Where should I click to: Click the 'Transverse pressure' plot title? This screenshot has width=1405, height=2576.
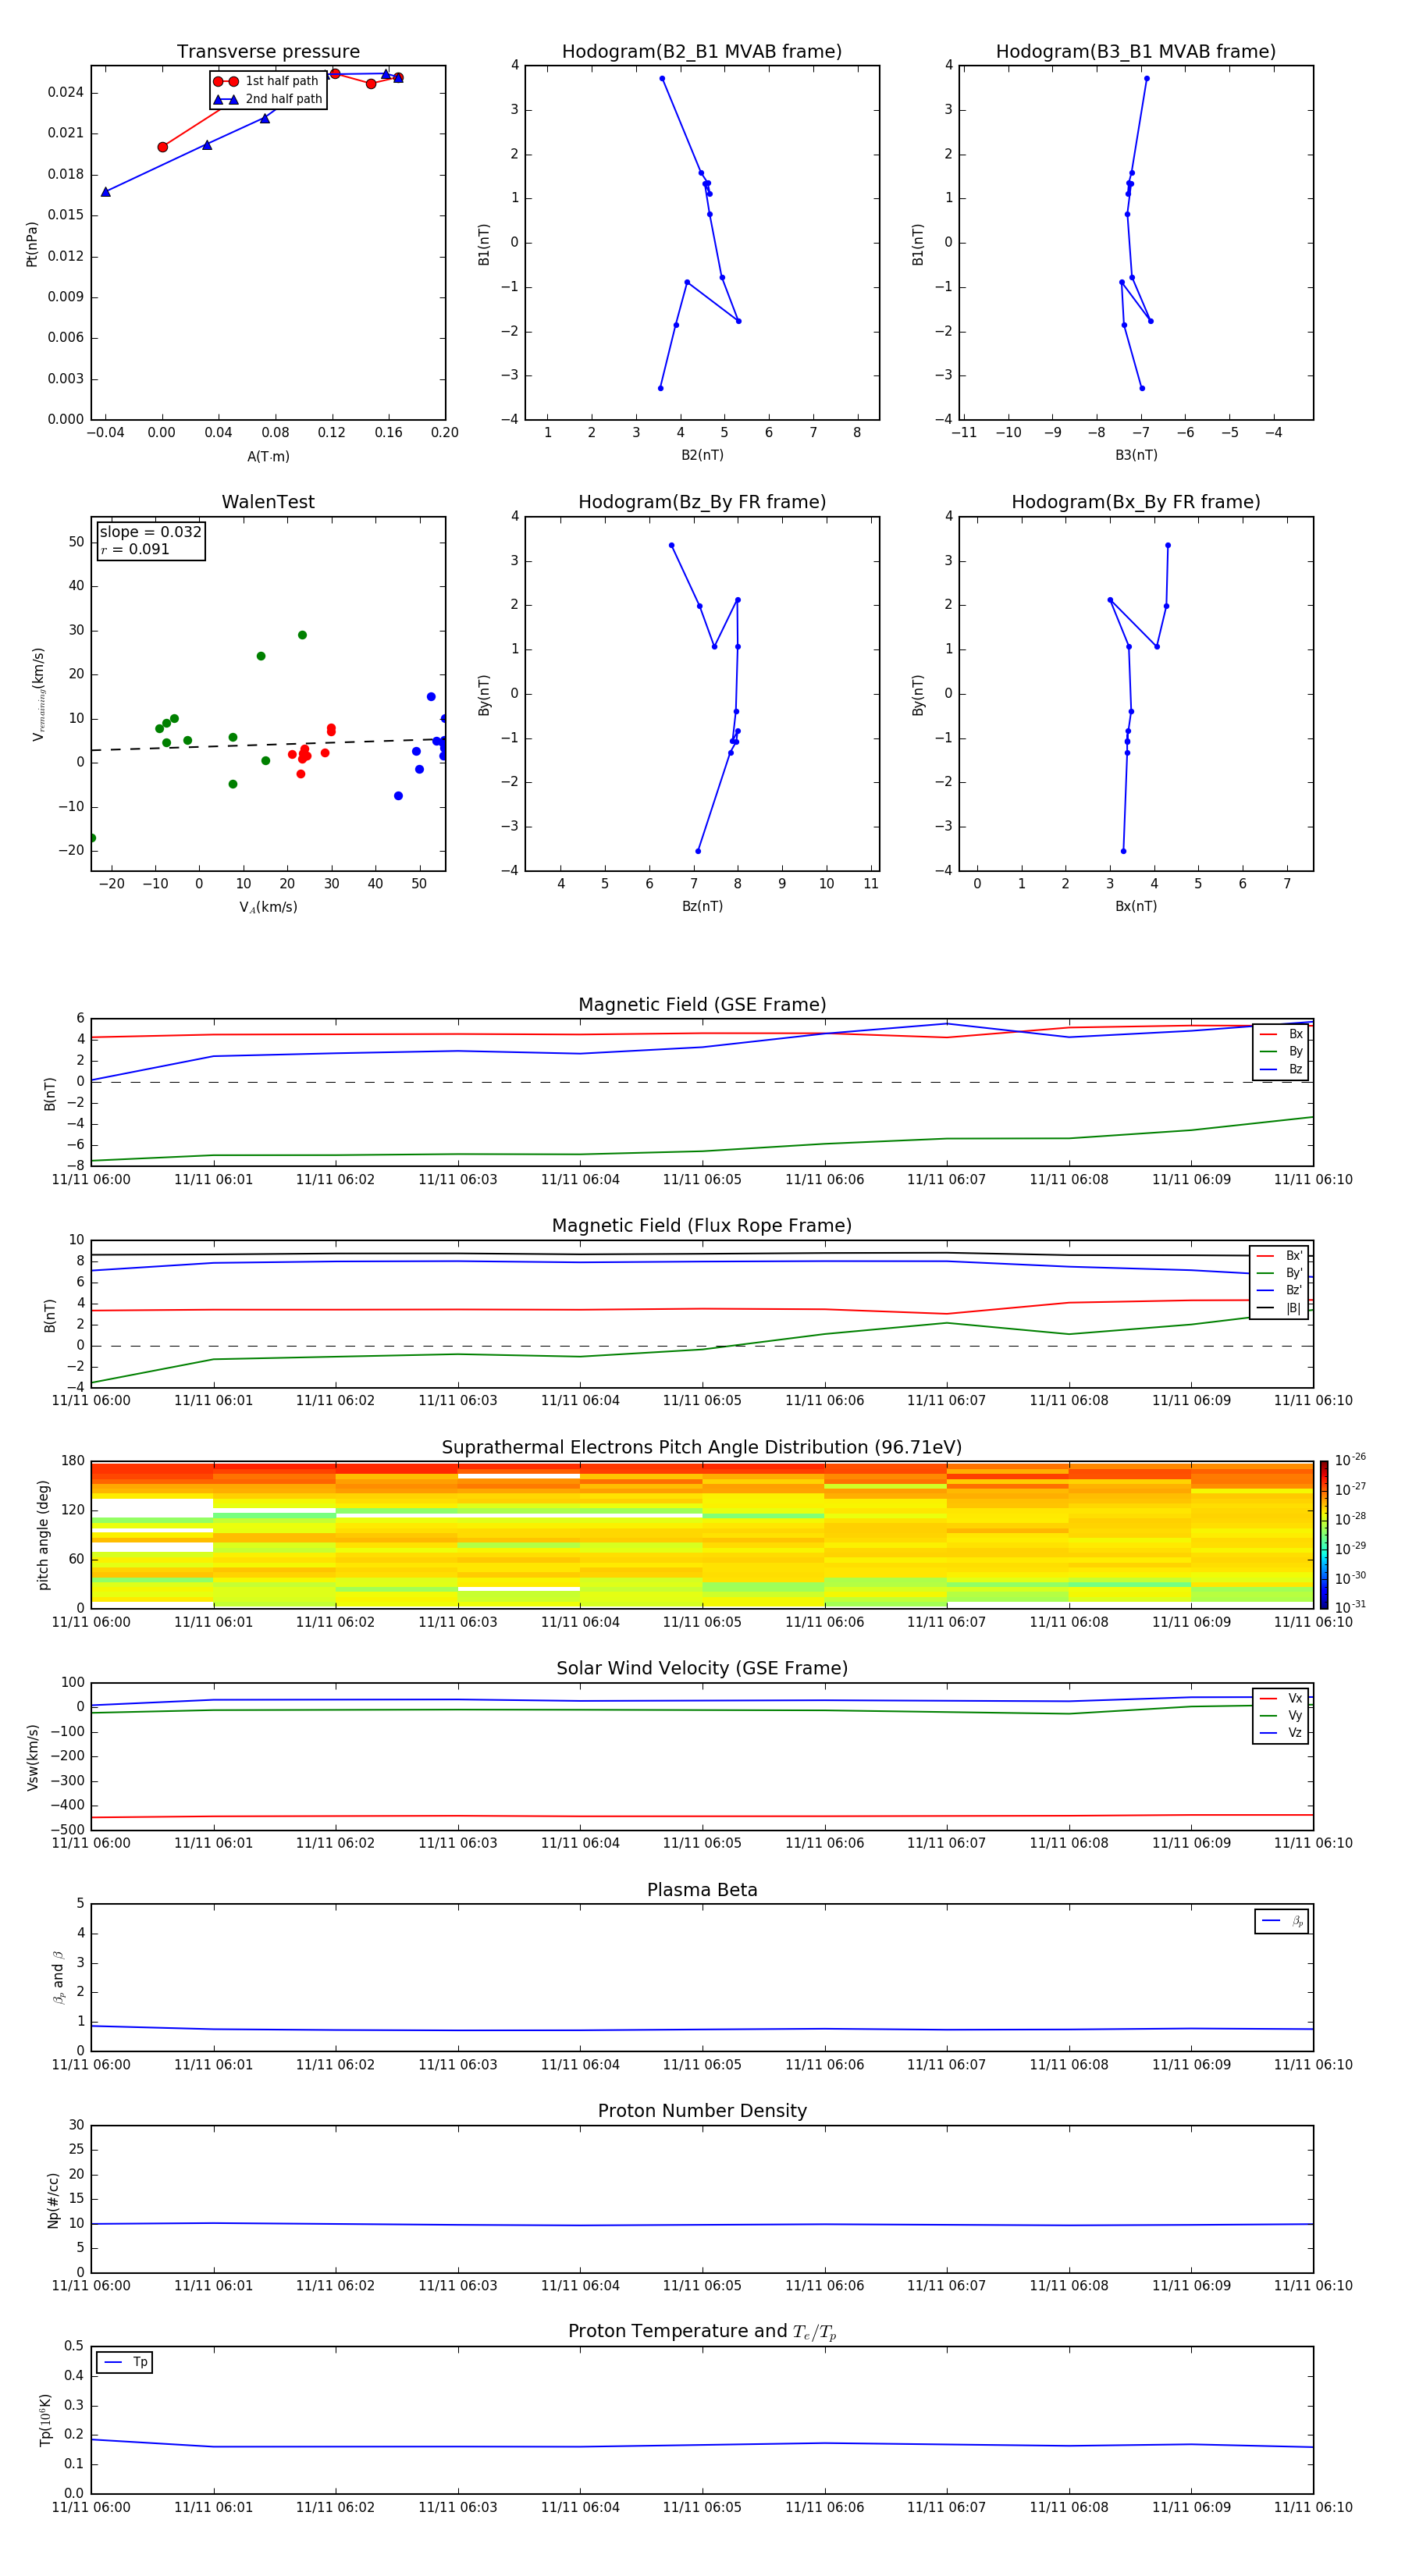[x=268, y=52]
